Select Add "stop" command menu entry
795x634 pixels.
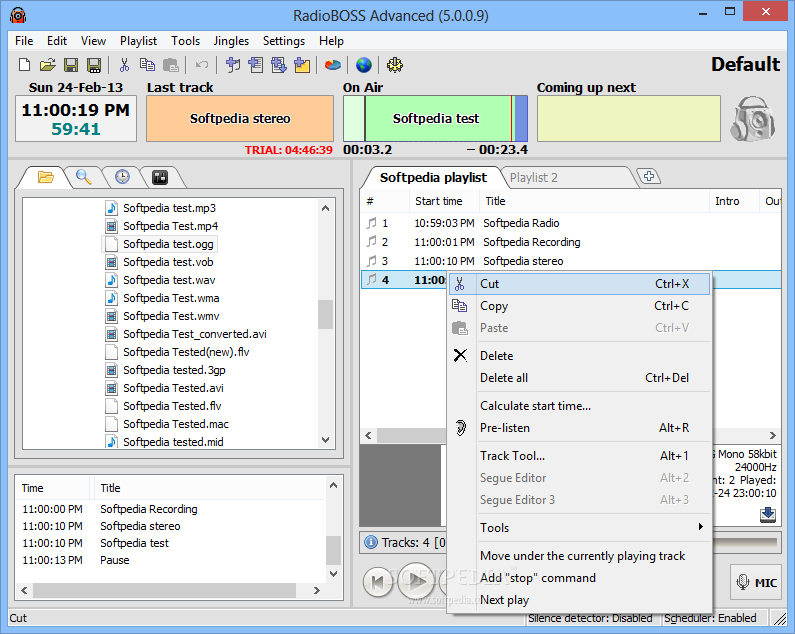coord(580,578)
